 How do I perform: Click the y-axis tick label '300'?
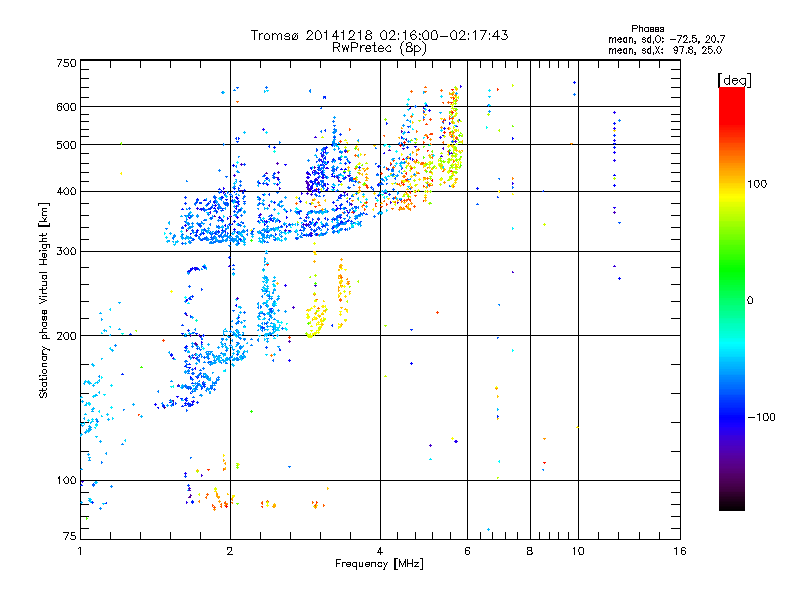[66, 252]
